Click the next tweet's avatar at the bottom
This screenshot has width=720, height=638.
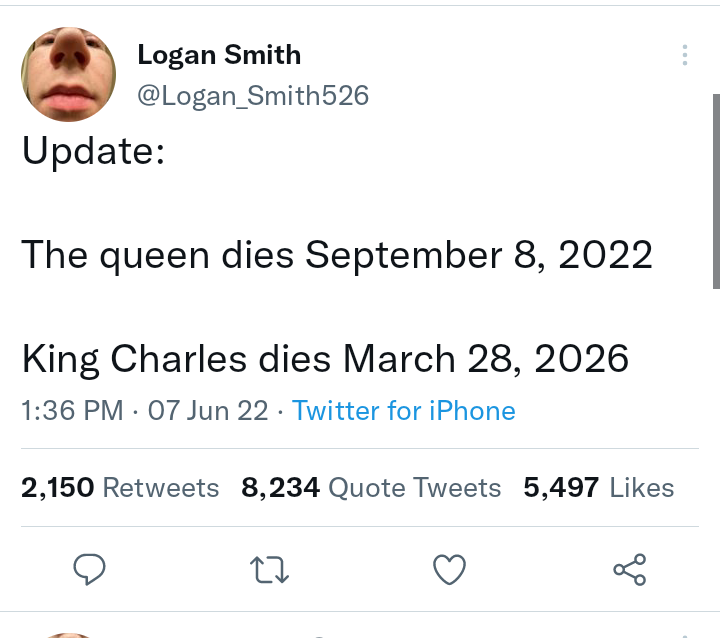68,634
